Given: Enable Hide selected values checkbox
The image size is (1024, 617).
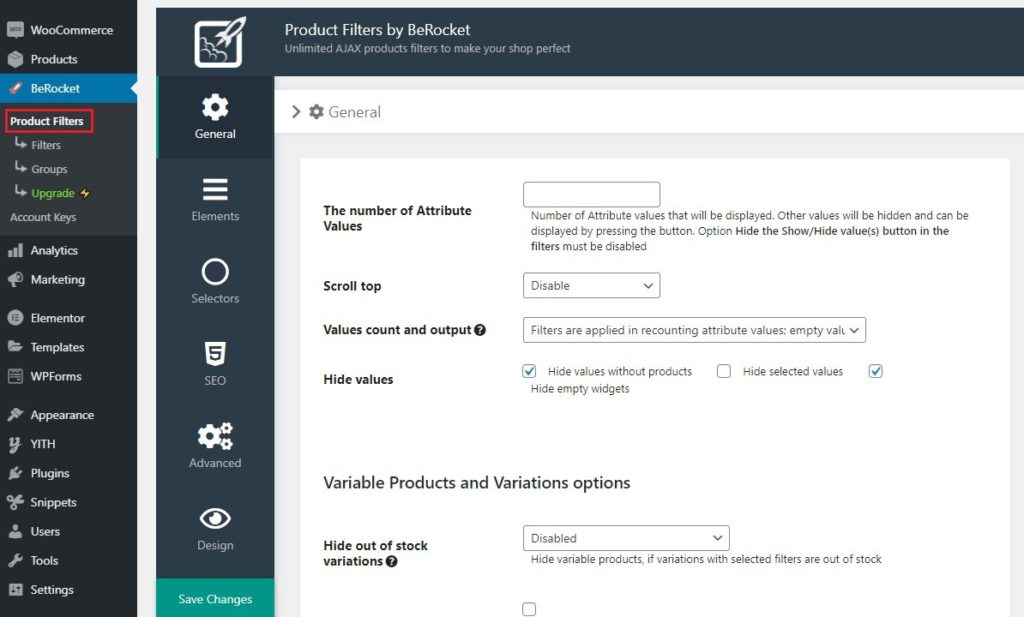Looking at the screenshot, I should click(724, 371).
